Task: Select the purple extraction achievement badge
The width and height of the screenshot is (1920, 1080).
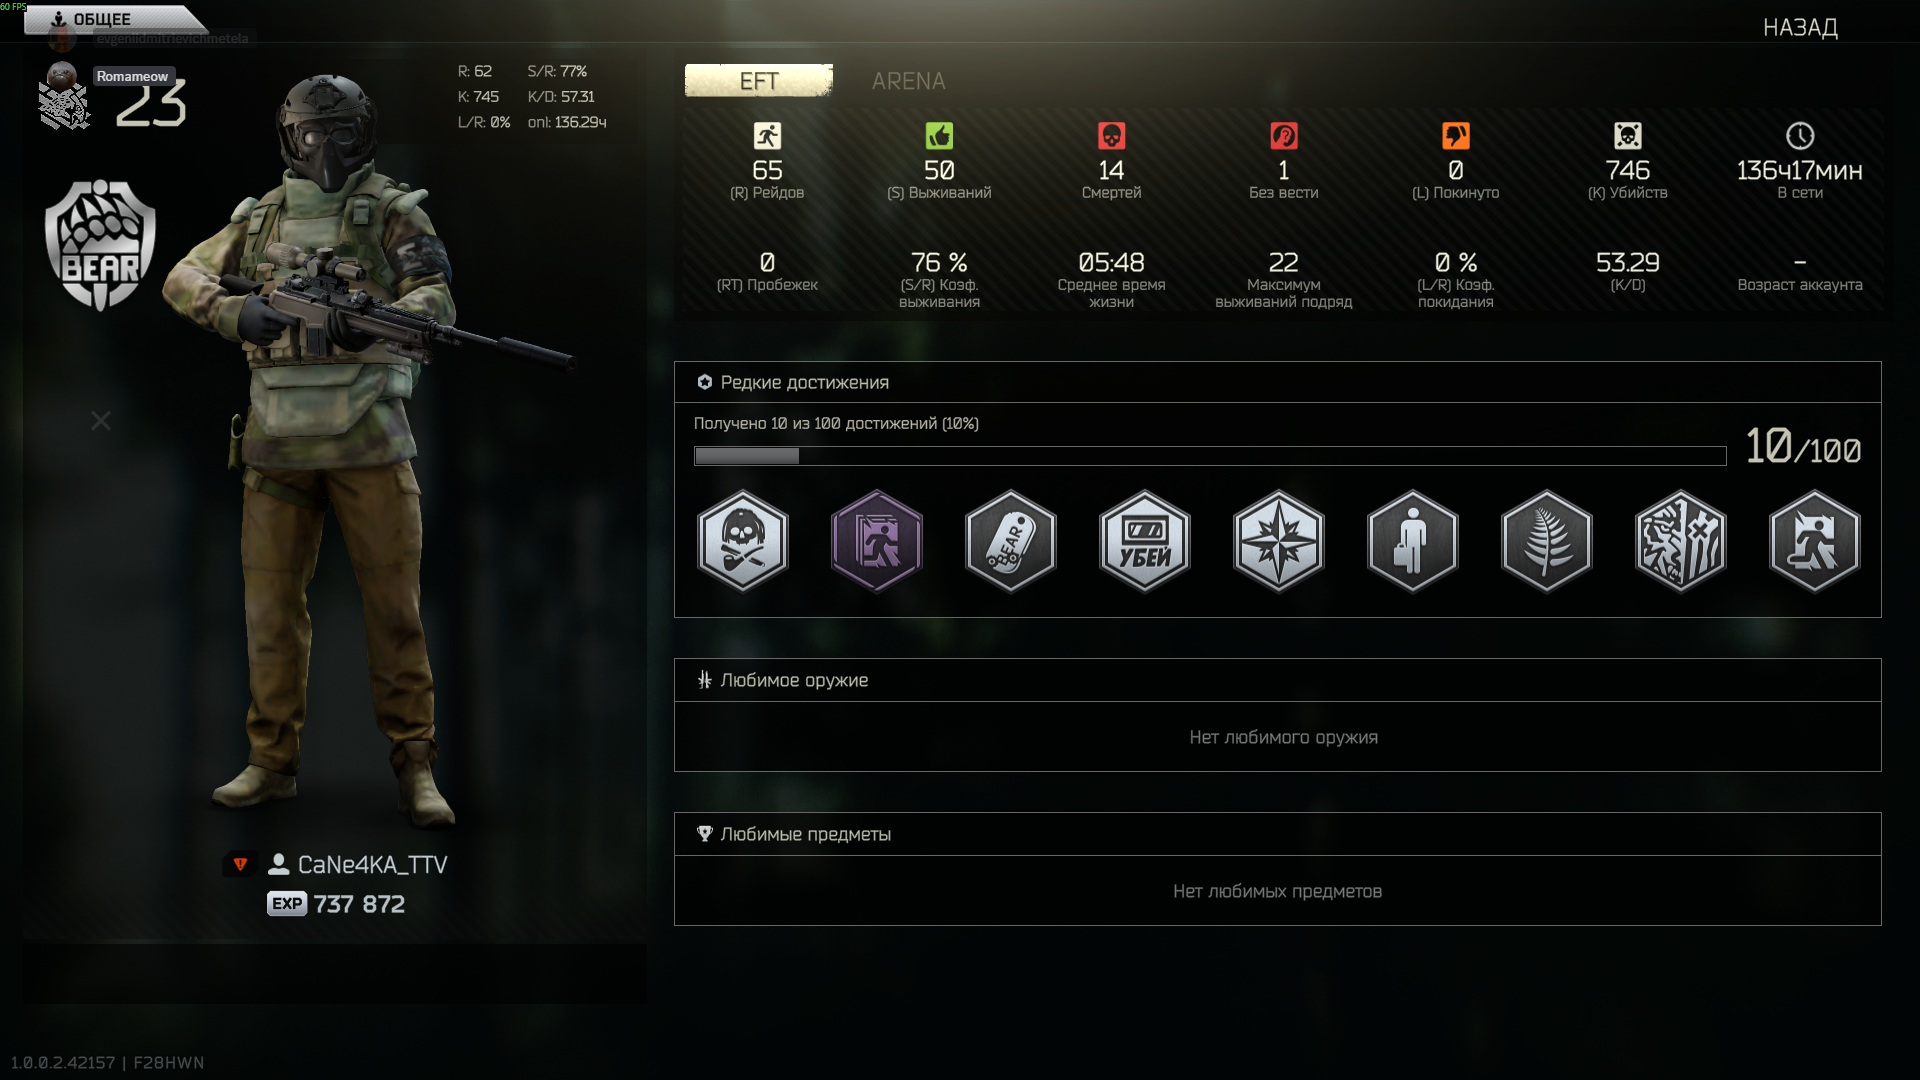Action: point(877,541)
